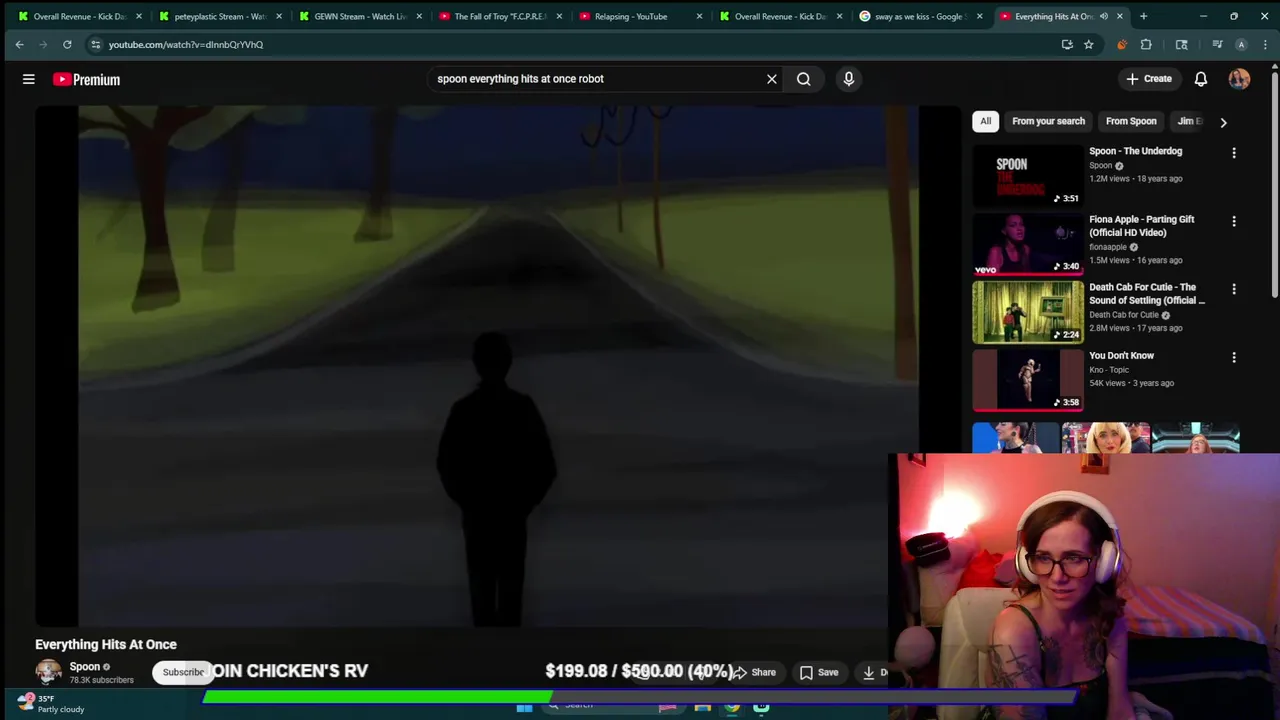Image resolution: width=1280 pixels, height=720 pixels.
Task: Select the From your search chip
Action: pyautogui.click(x=1048, y=121)
